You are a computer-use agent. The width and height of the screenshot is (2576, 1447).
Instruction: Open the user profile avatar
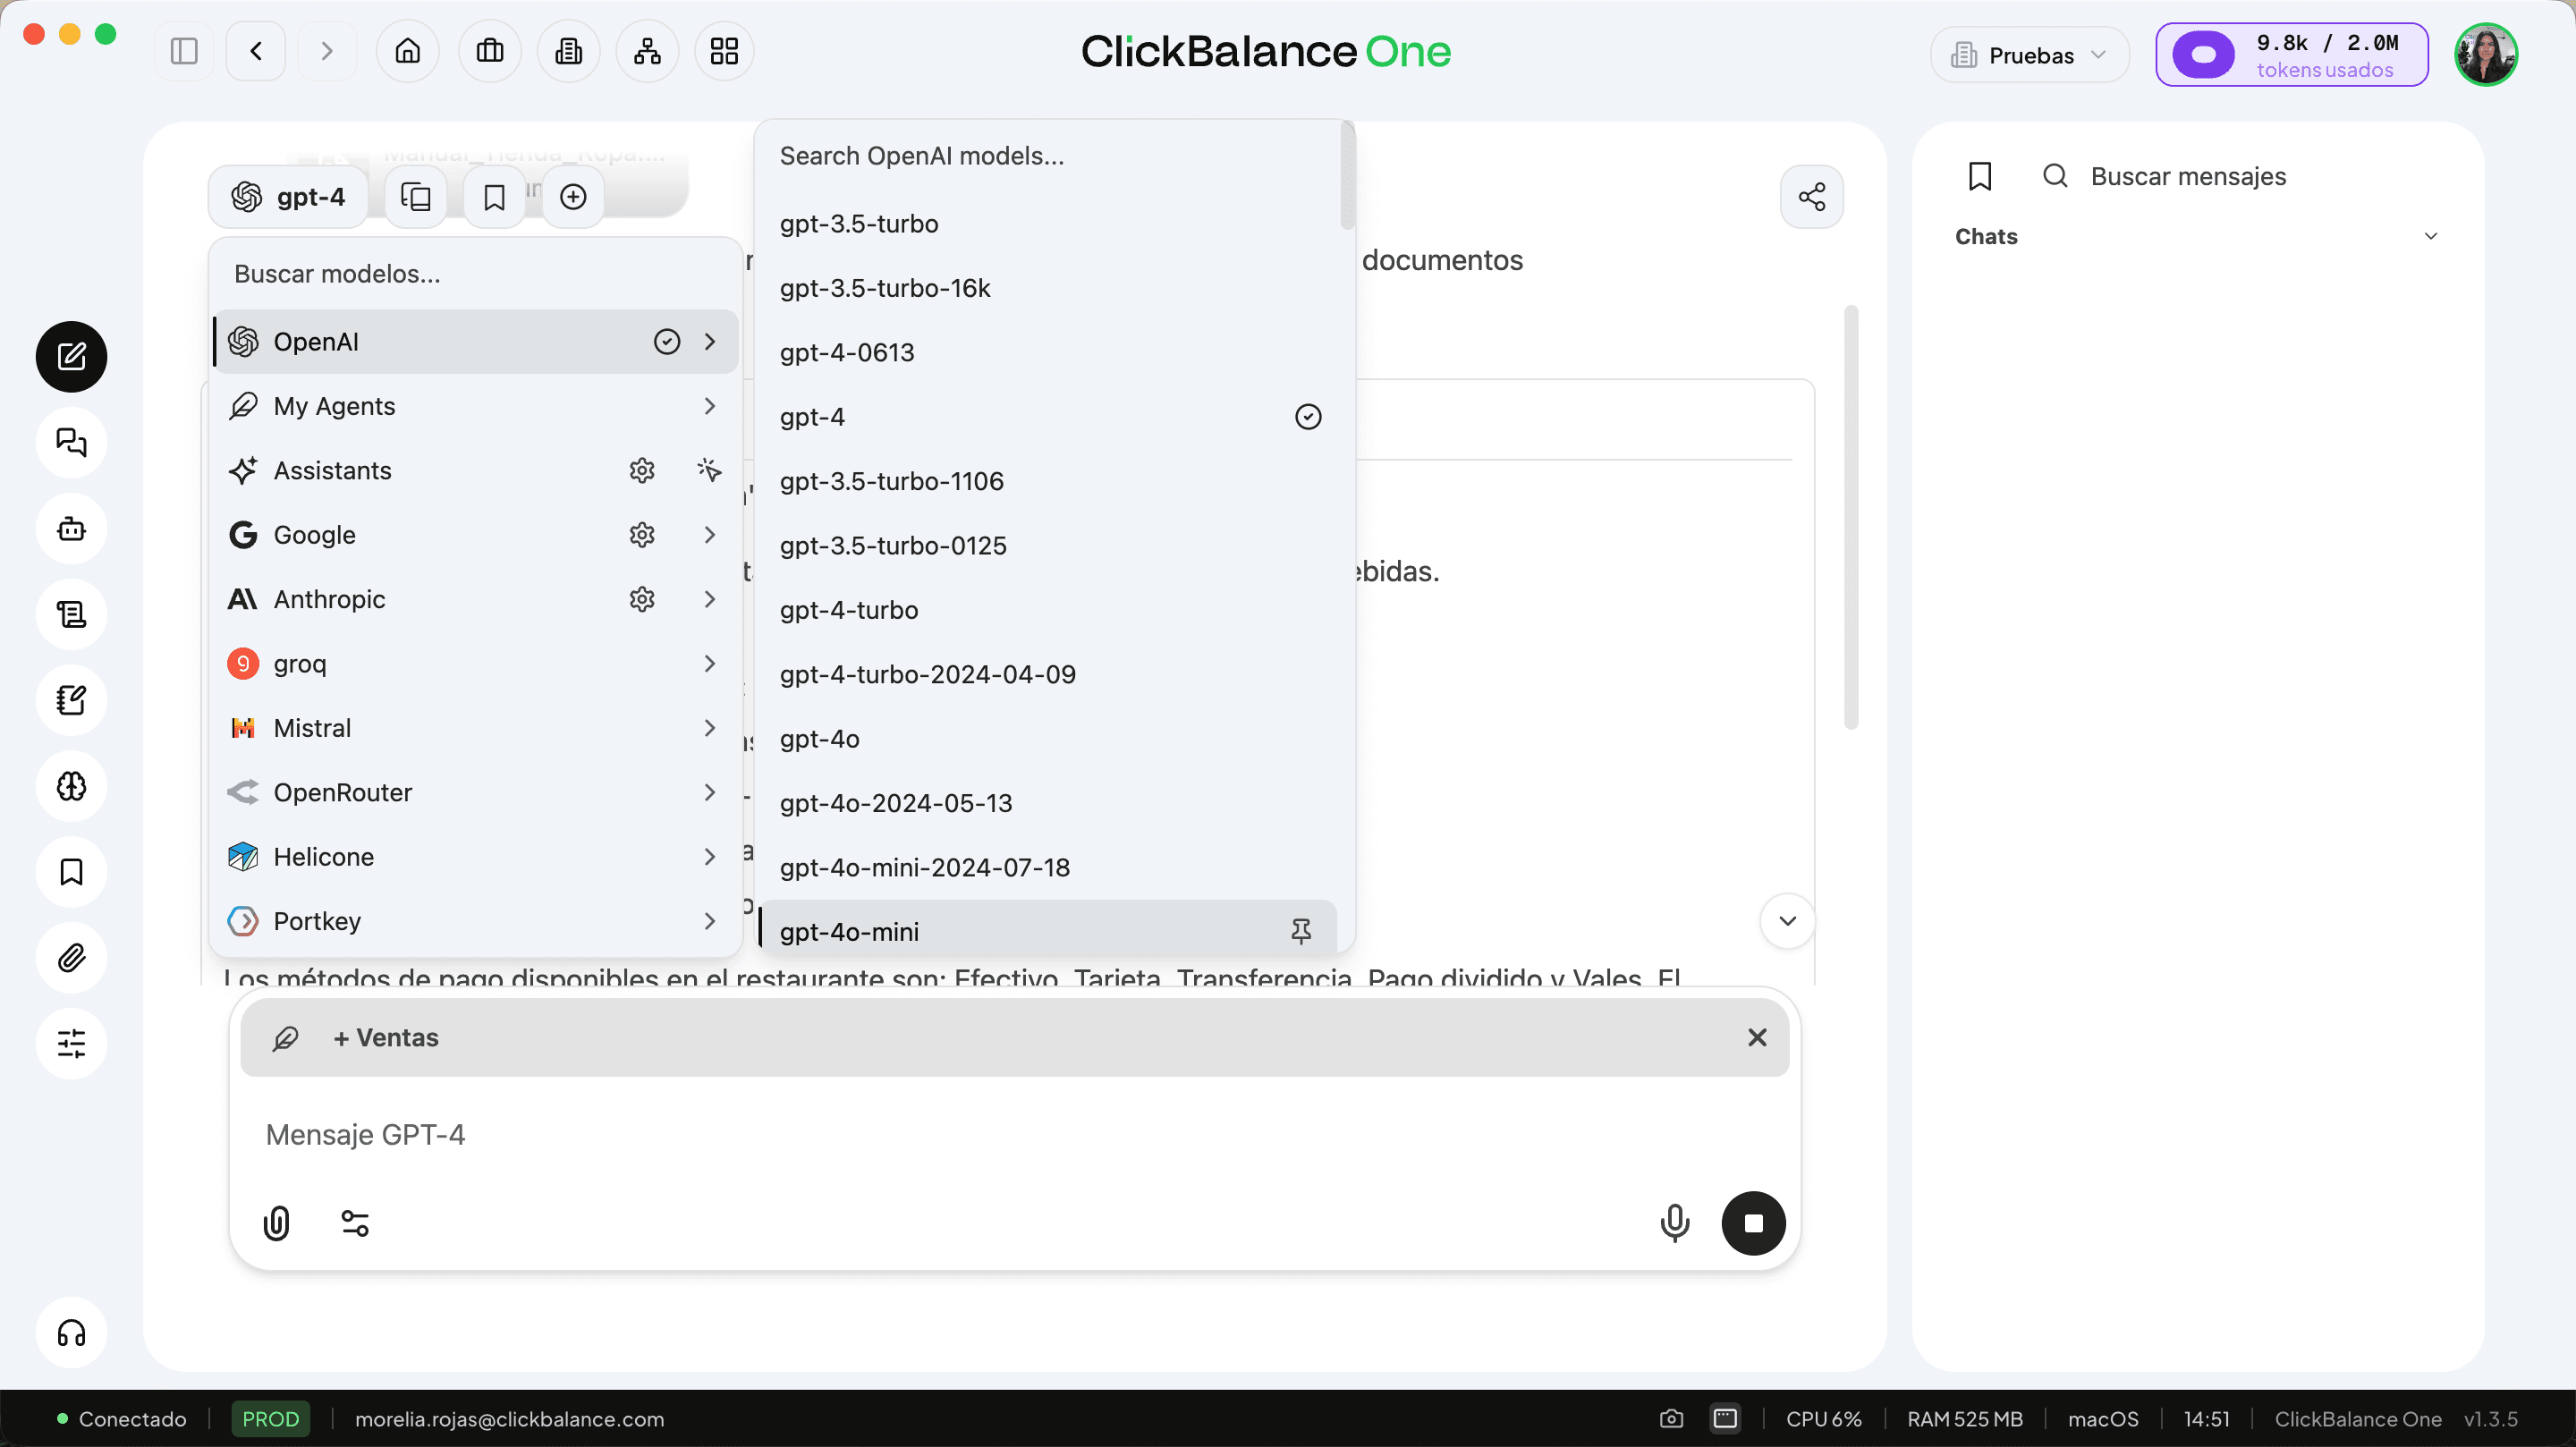coord(2486,55)
